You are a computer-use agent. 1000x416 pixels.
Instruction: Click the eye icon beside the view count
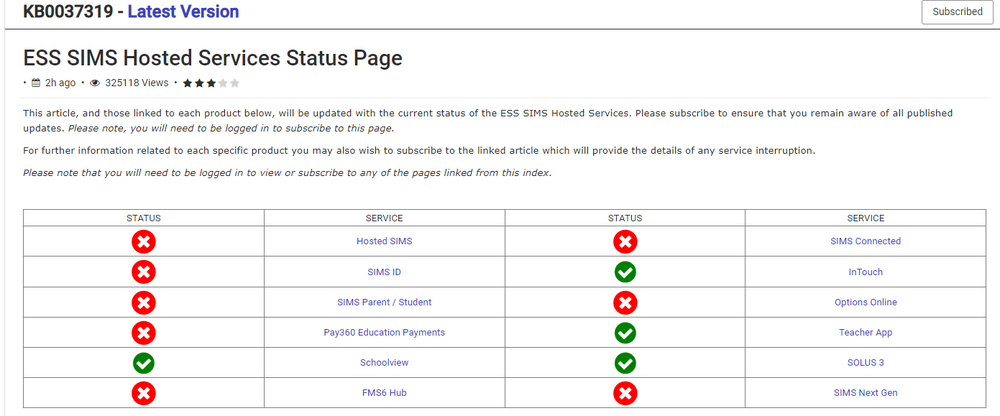tap(96, 83)
